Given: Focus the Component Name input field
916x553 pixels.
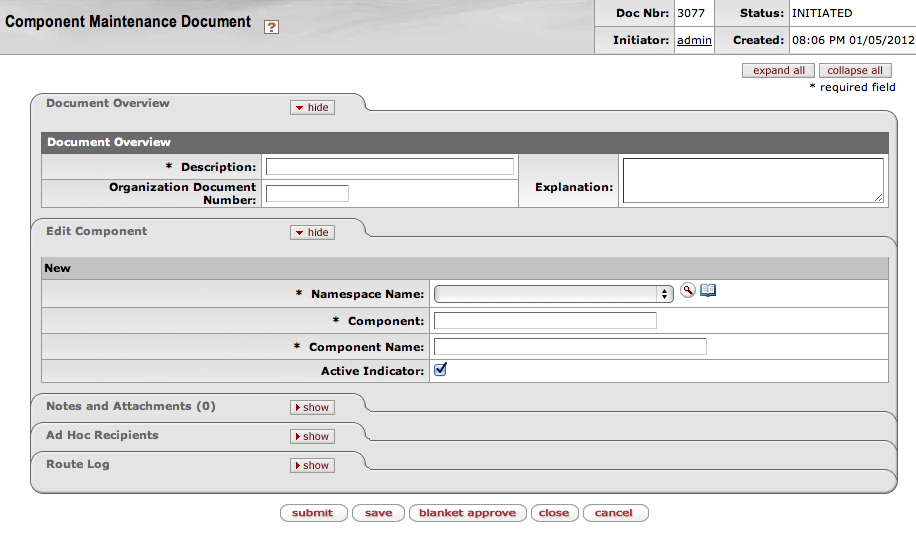Looking at the screenshot, I should (570, 346).
